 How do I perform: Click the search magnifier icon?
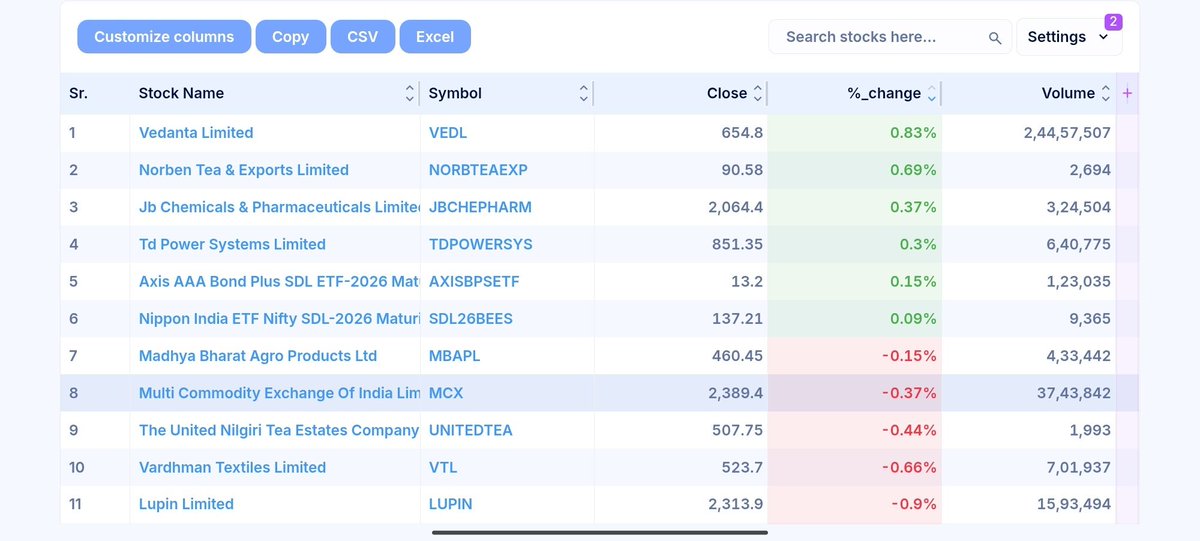click(x=995, y=38)
